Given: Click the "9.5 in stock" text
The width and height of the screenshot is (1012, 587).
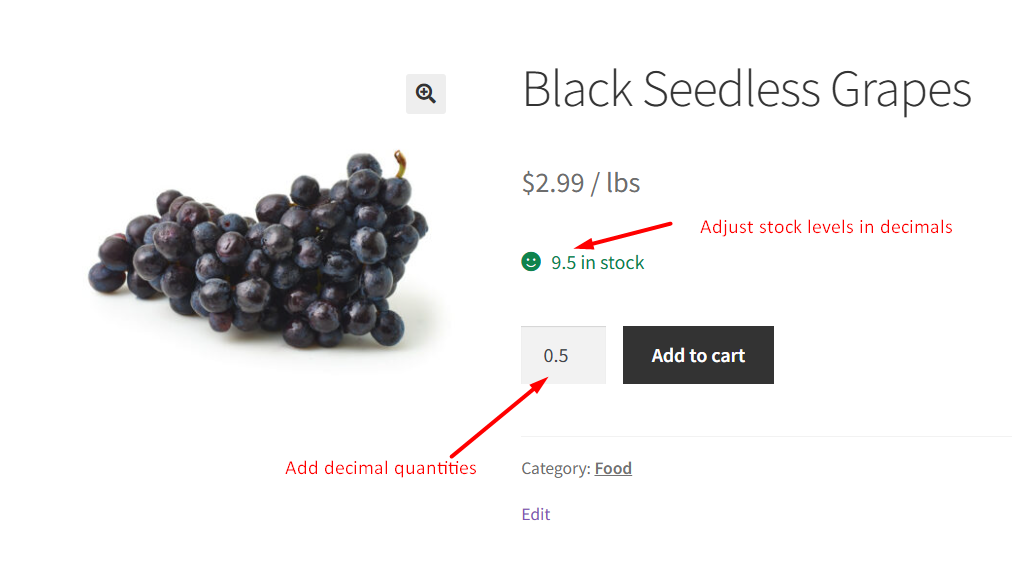Looking at the screenshot, I should click(x=597, y=263).
